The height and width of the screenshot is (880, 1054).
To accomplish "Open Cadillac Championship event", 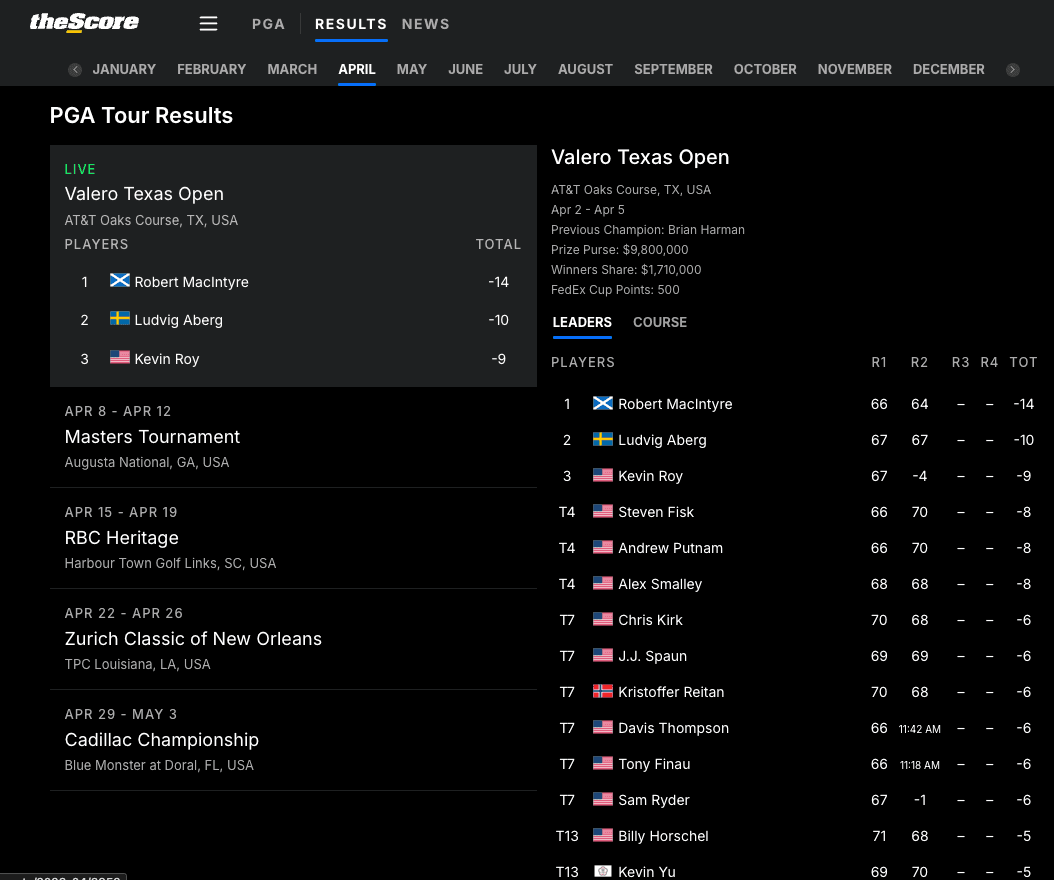I will 161,740.
